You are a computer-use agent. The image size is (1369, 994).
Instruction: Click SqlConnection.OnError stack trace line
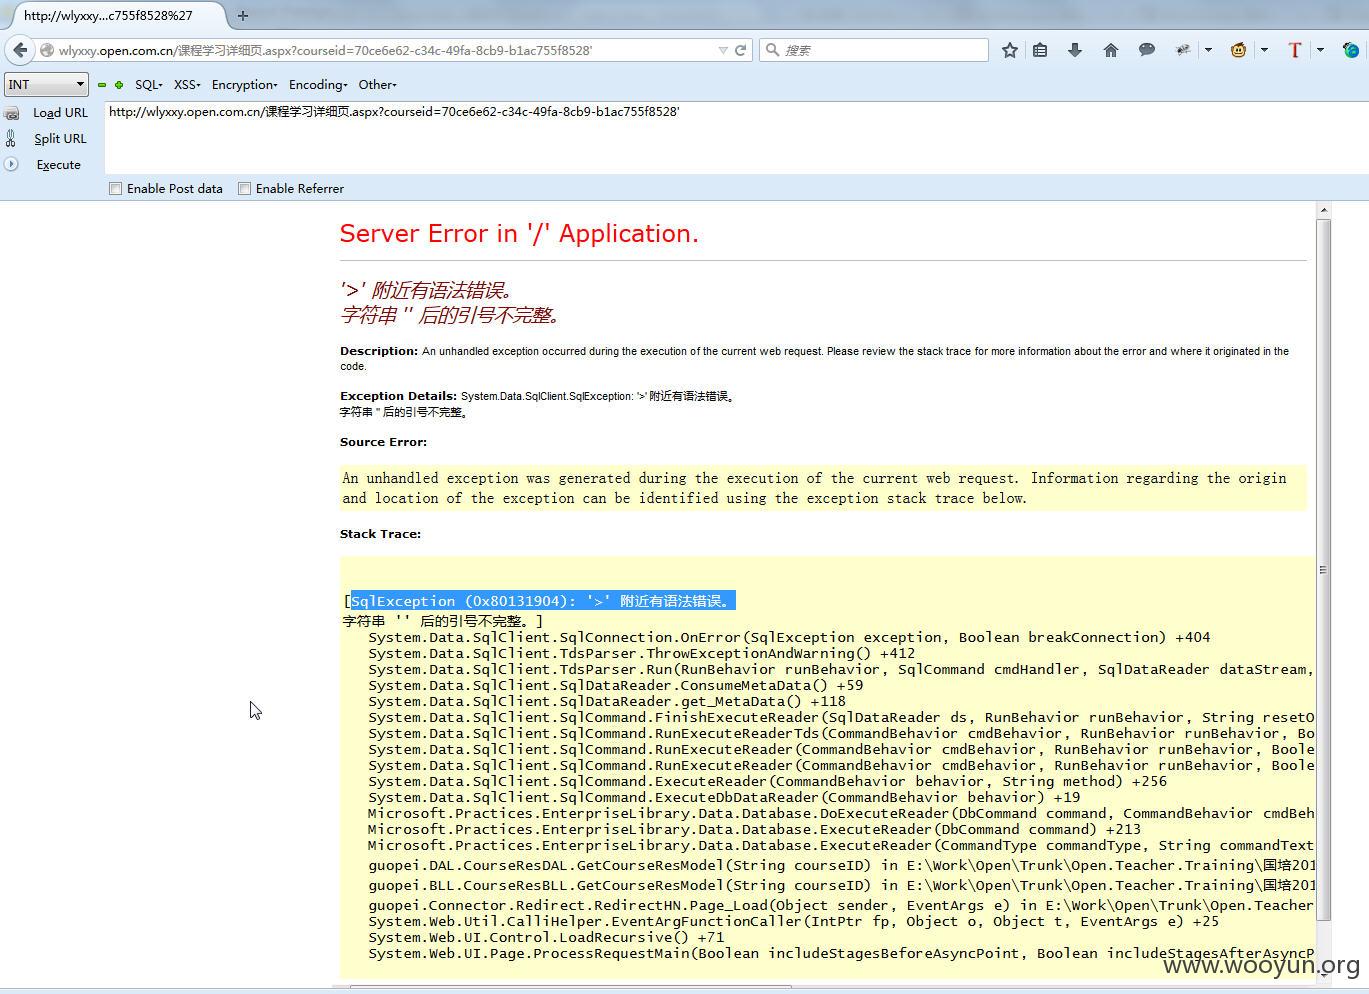[789, 637]
